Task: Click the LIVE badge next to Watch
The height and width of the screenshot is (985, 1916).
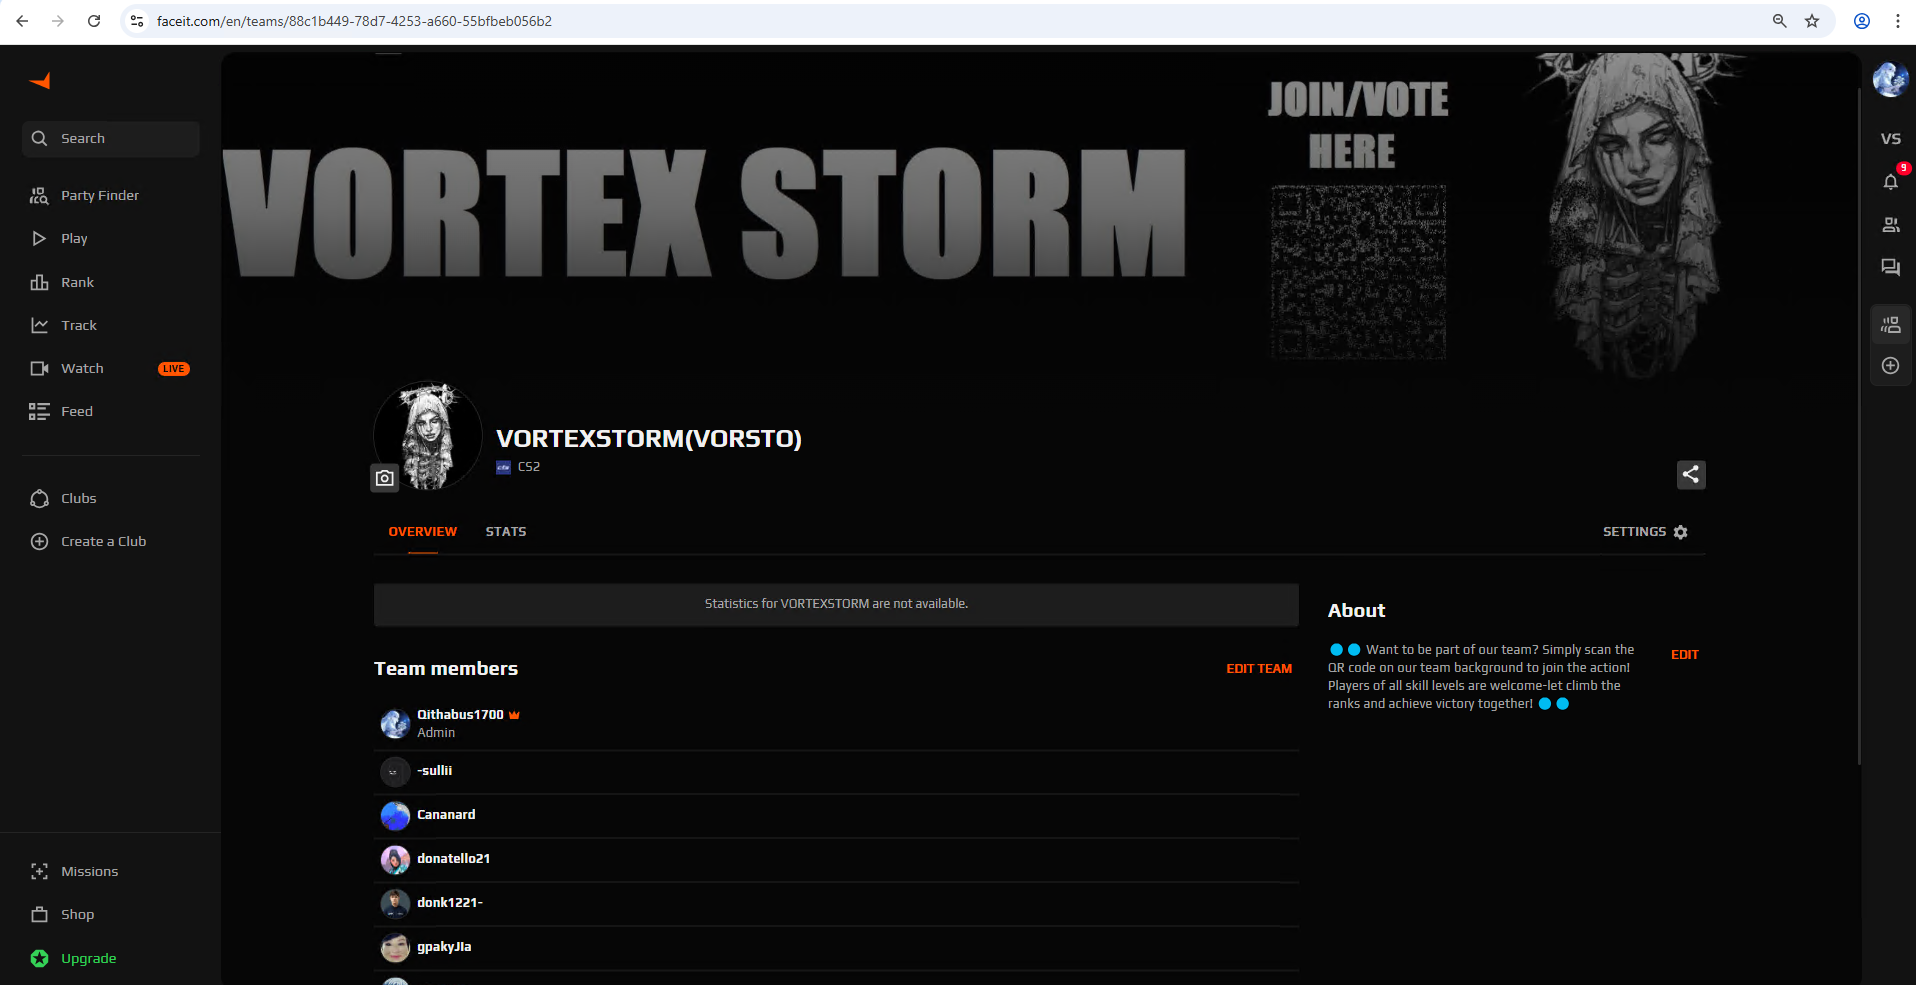Action: coord(174,369)
